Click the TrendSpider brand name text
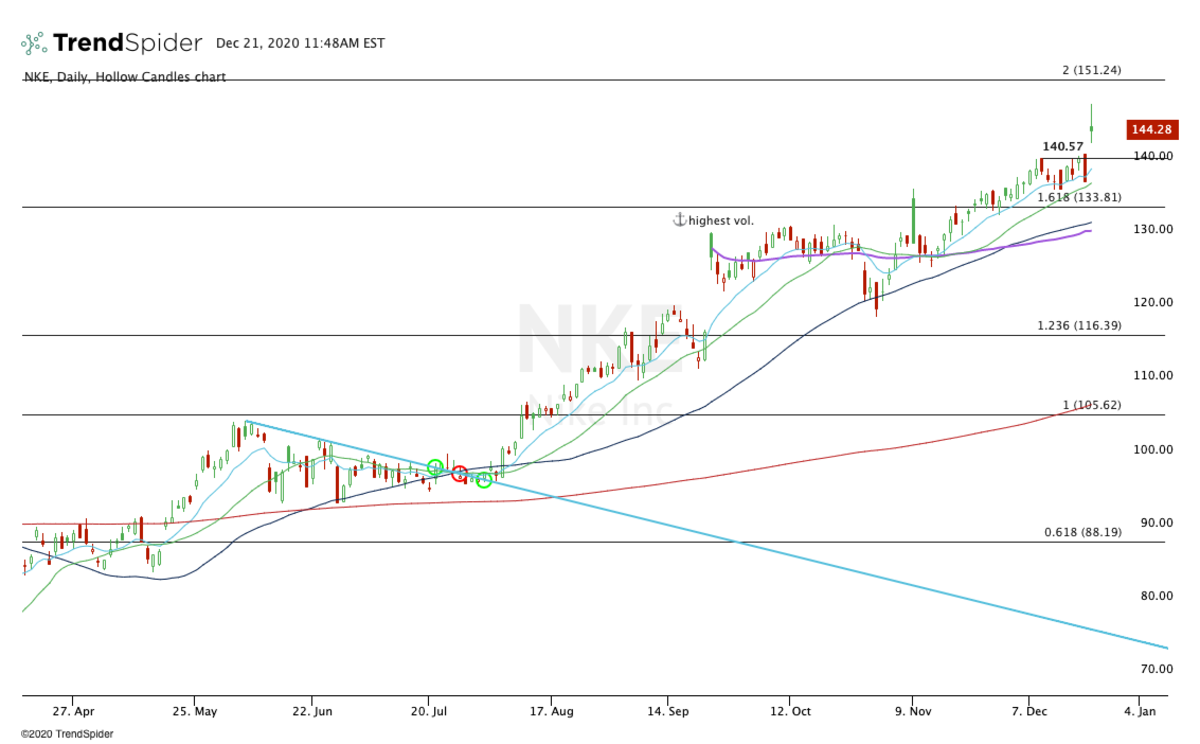Viewport: 1200px width, 744px height. tap(128, 43)
